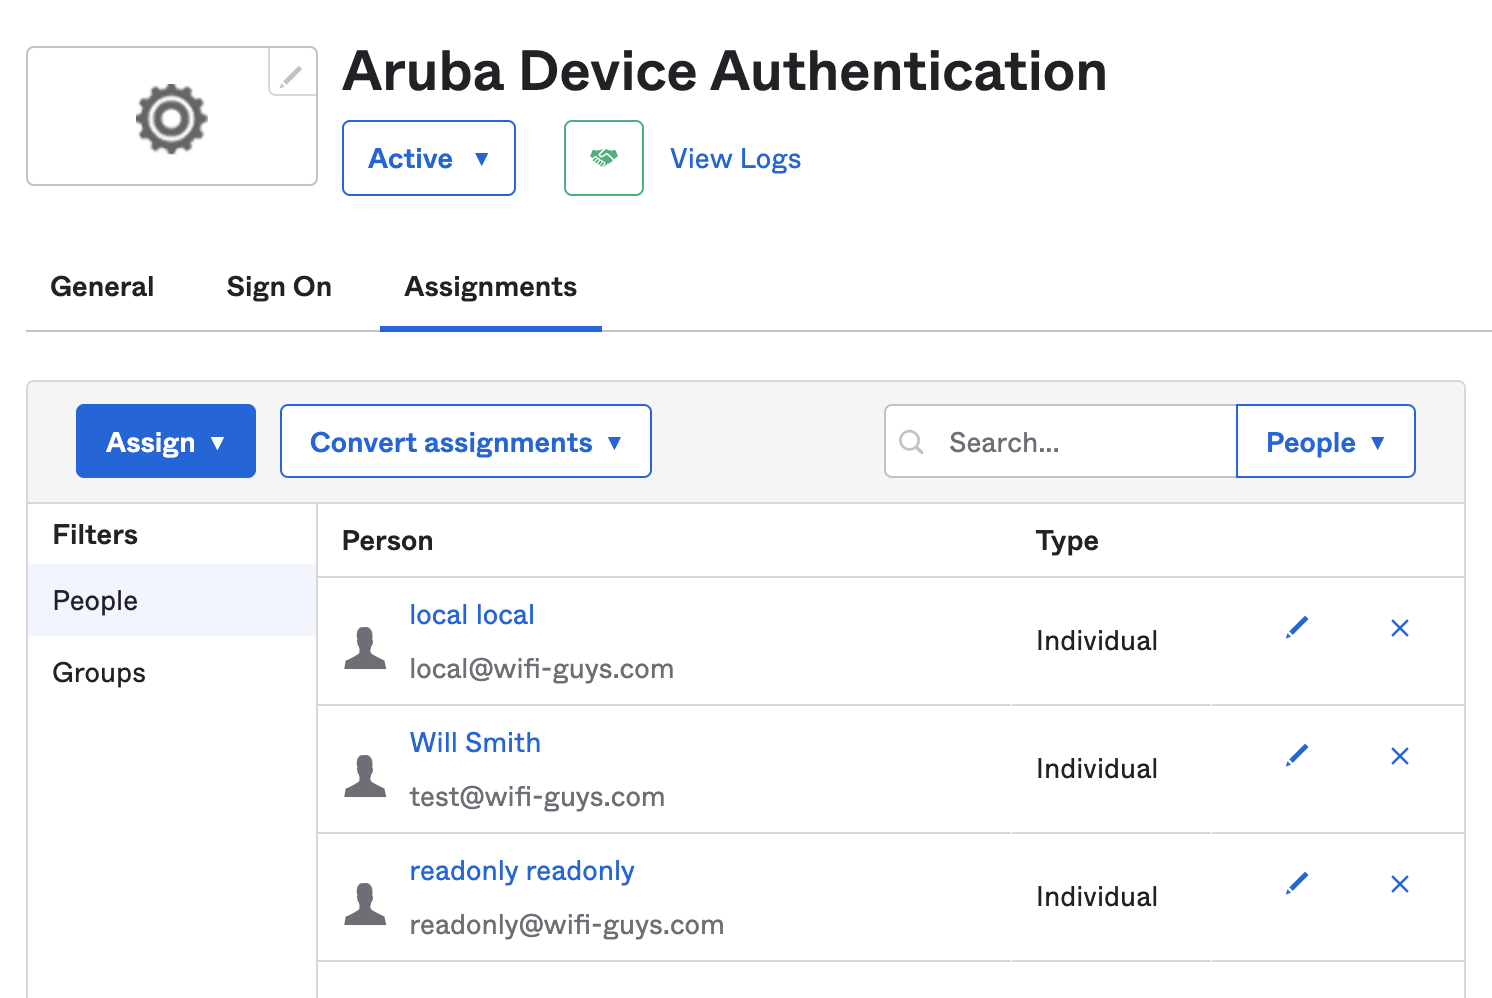Viewport: 1492px width, 998px height.
Task: Click the avatar icon beside Will Smith
Action: coord(366,776)
